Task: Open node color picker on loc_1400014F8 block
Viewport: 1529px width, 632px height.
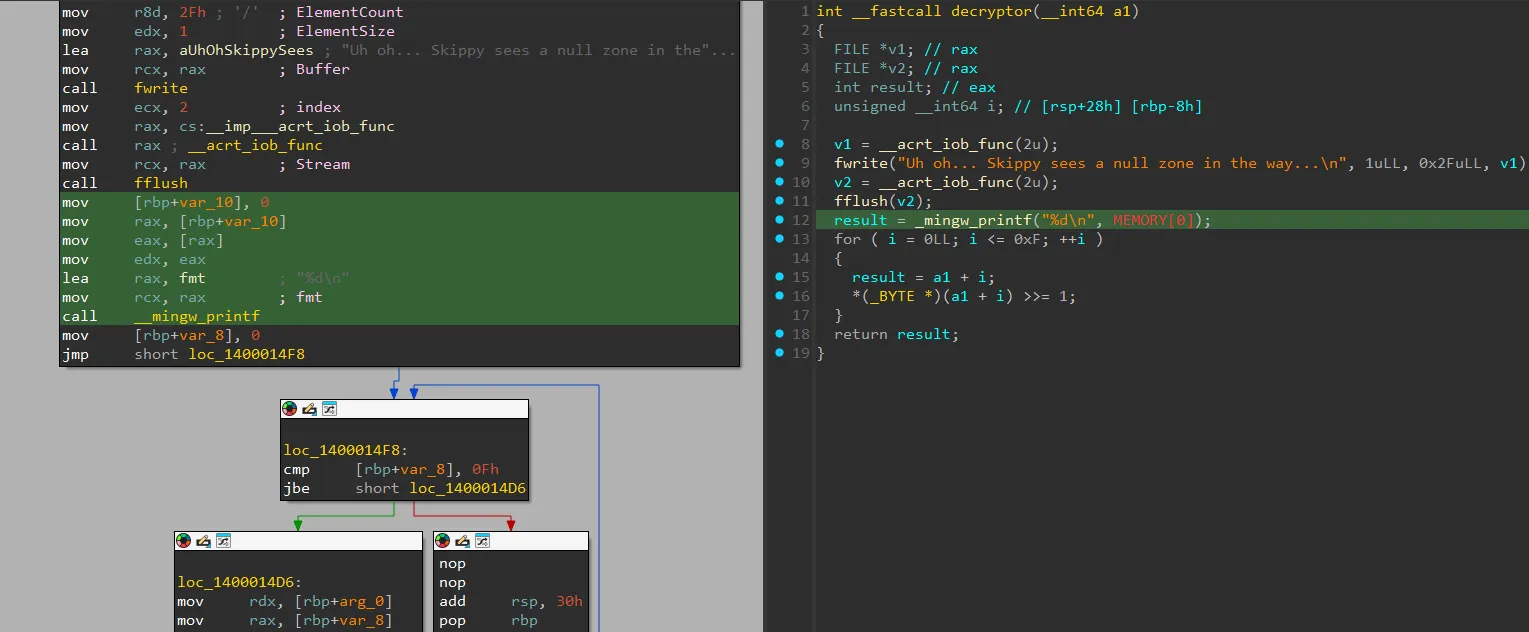Action: click(290, 409)
